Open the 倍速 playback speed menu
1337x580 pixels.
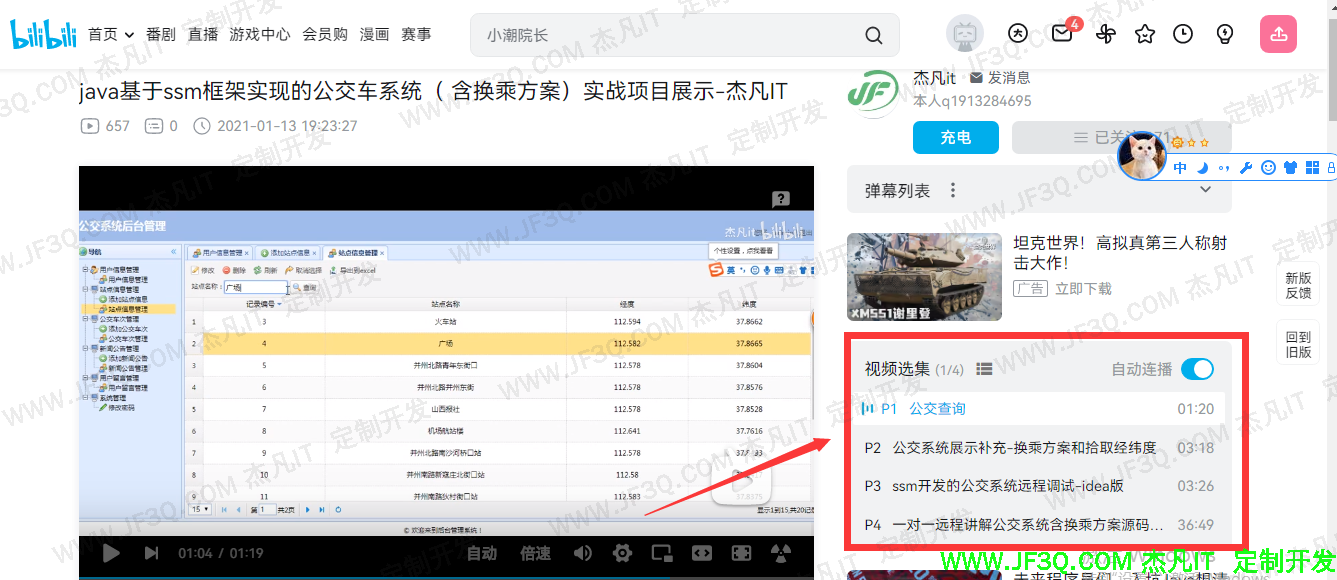click(x=535, y=553)
